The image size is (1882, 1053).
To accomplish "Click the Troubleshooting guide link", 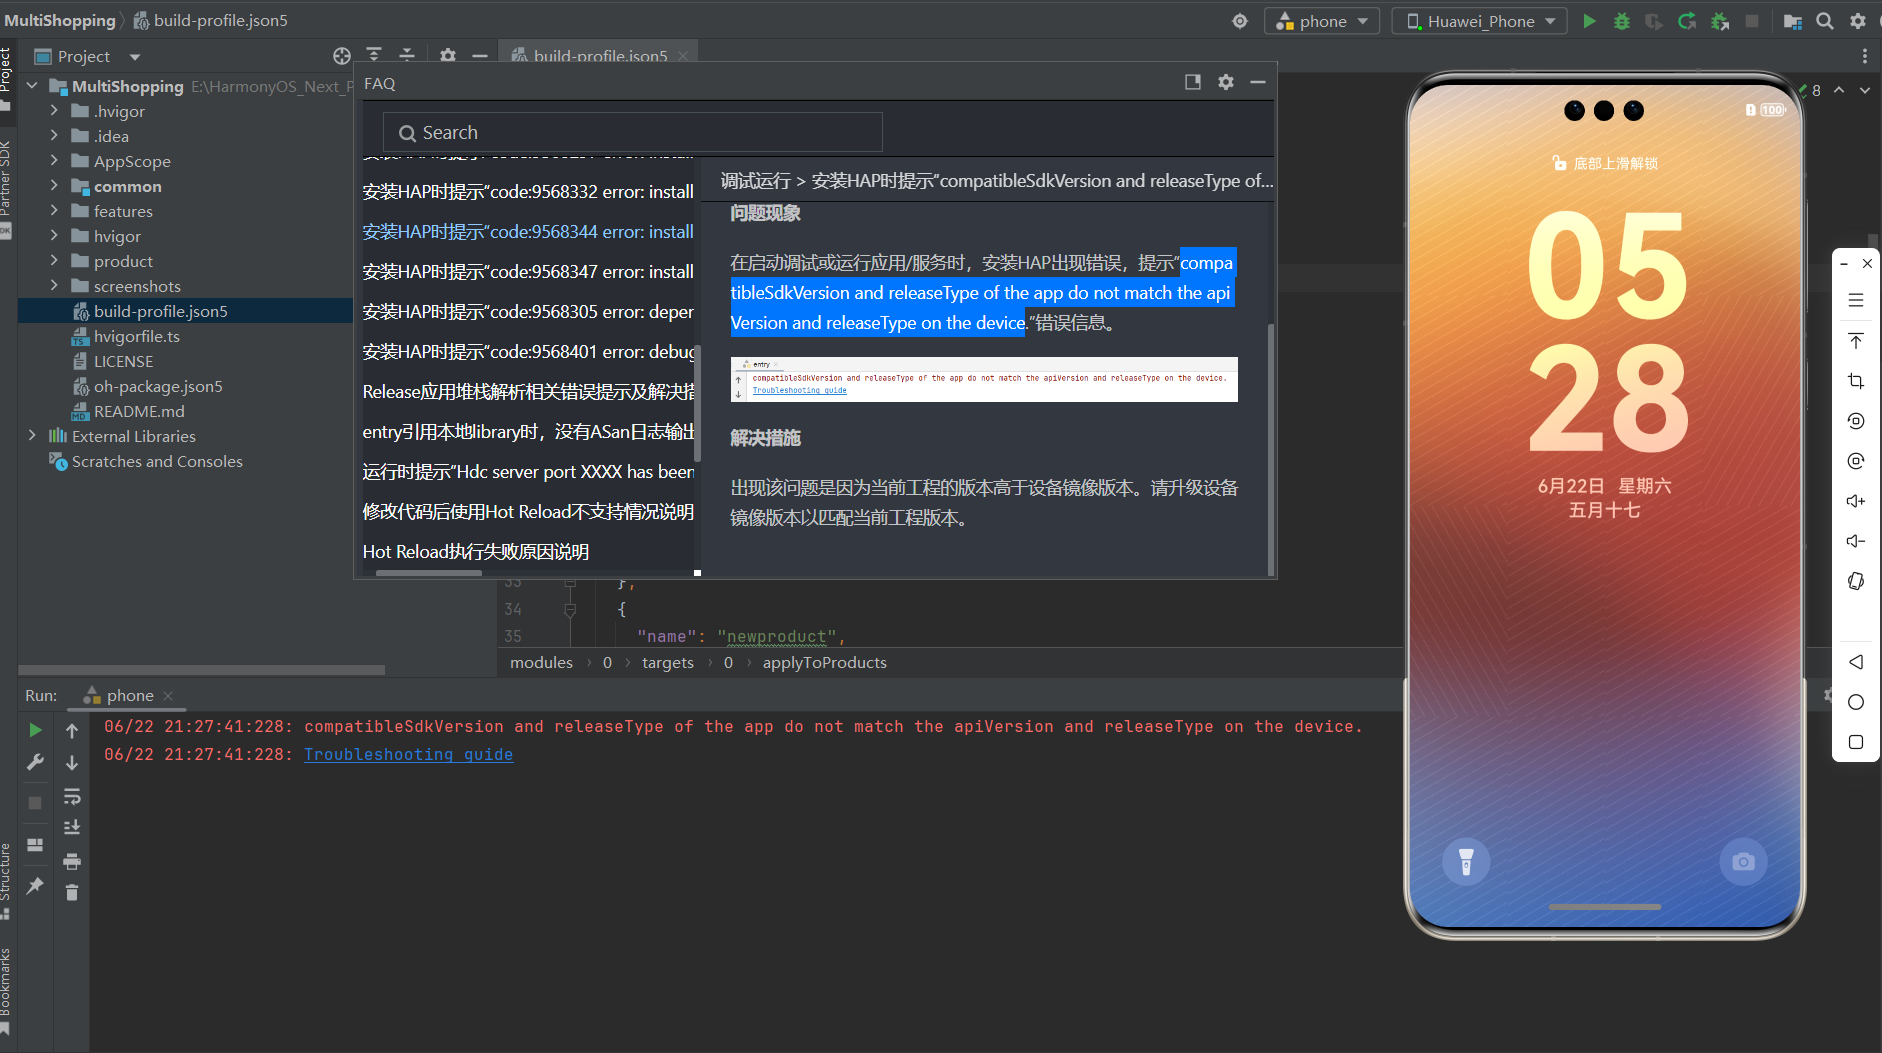I will click(x=408, y=755).
